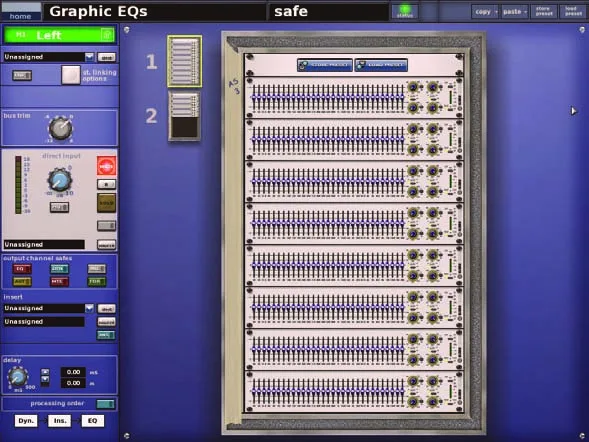Toggle the EQ output channel safe

coord(22,269)
